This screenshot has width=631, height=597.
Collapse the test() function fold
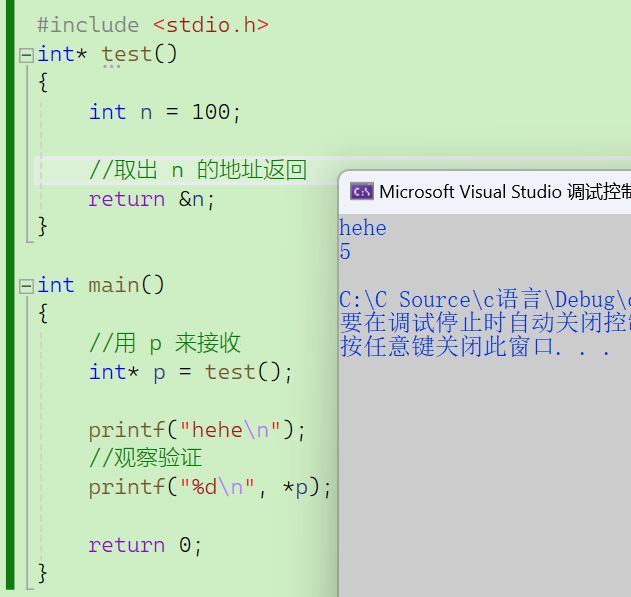point(26,56)
